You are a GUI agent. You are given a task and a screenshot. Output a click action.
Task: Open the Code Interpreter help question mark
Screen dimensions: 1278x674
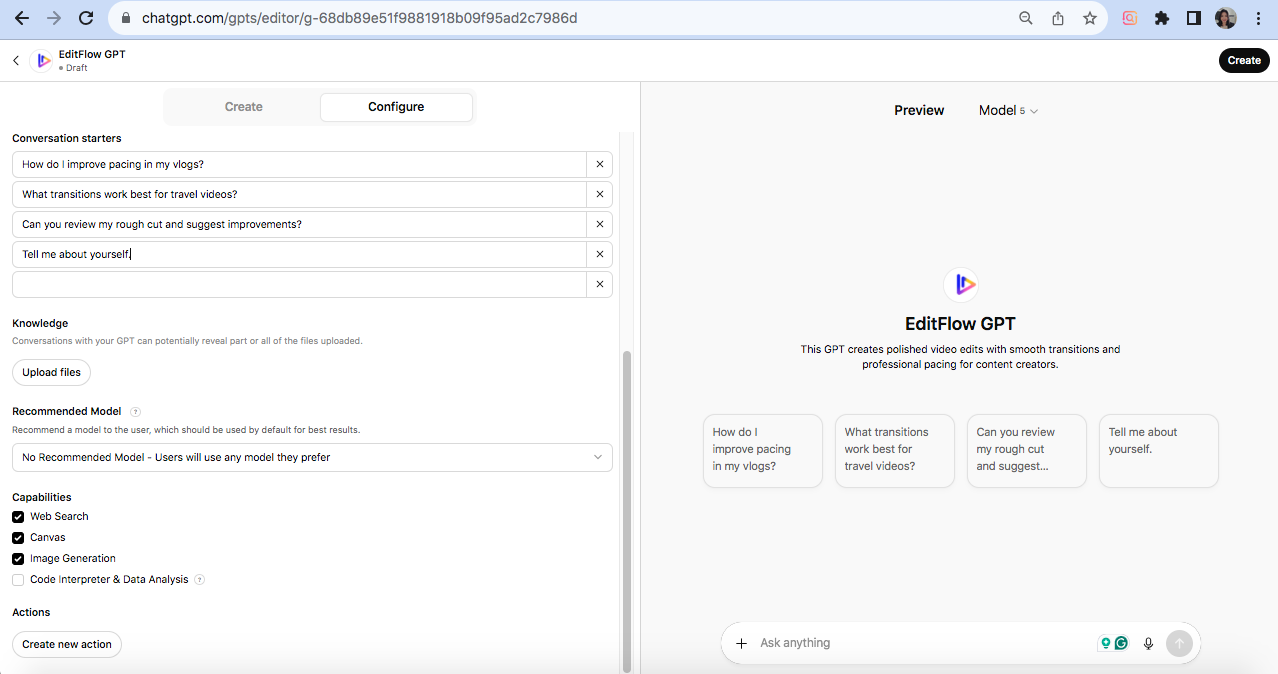199,579
